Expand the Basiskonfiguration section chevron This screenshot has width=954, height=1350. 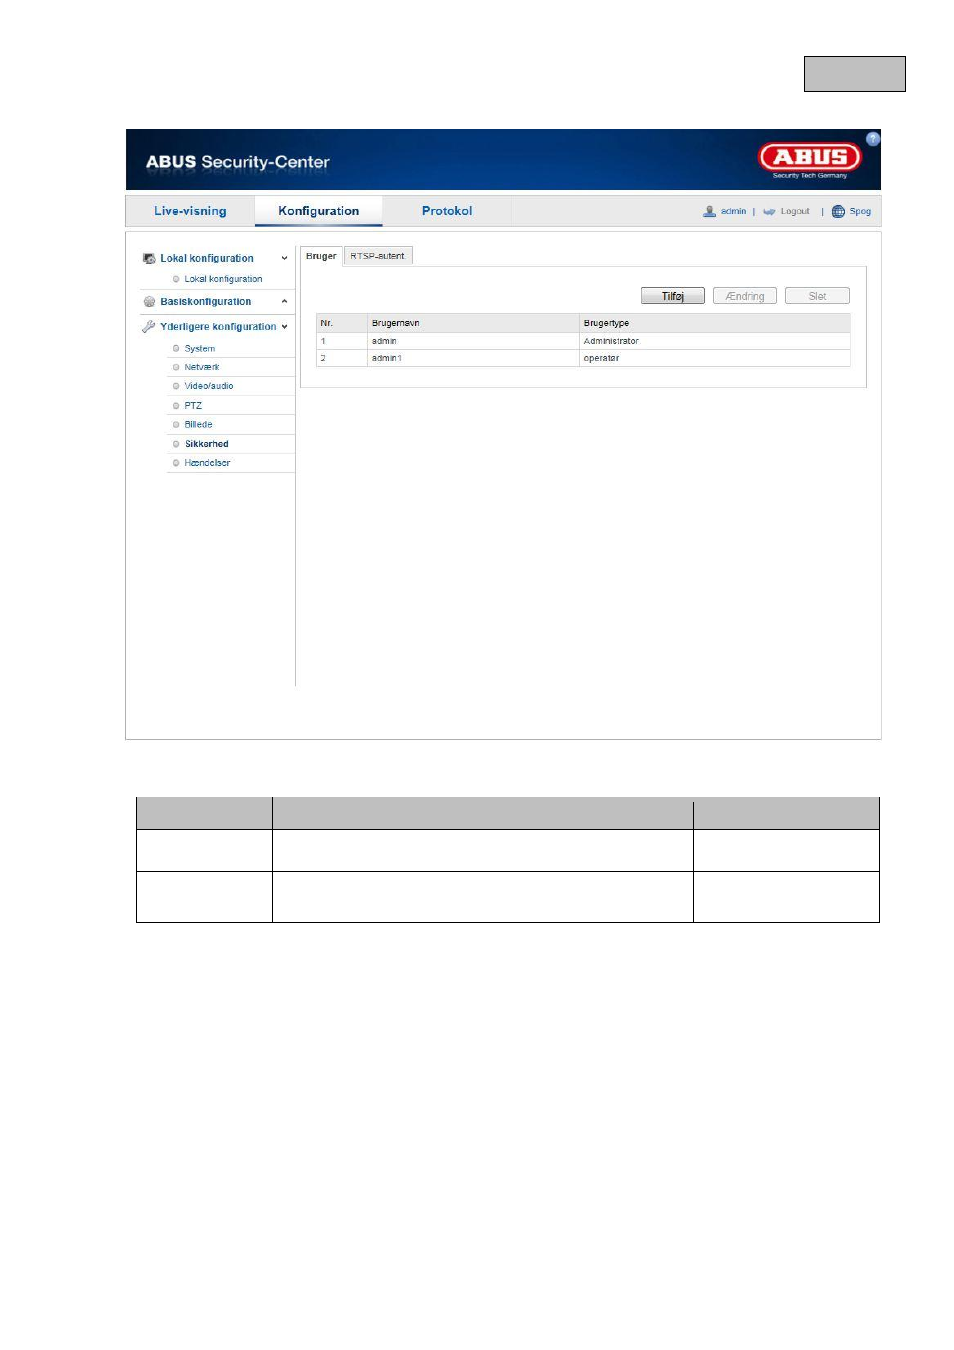284,301
